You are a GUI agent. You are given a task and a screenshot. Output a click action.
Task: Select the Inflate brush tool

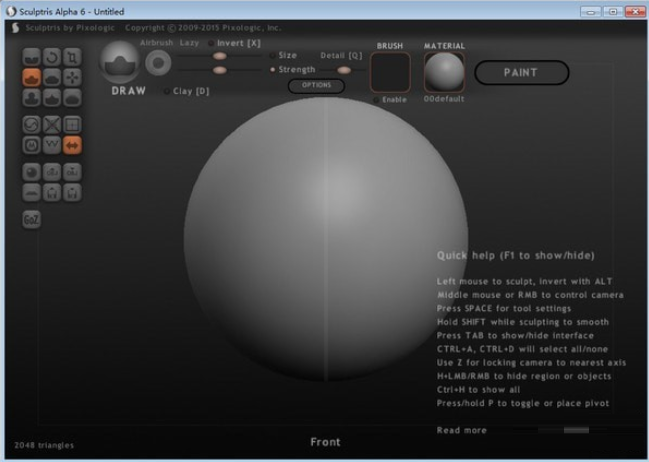[x=31, y=98]
